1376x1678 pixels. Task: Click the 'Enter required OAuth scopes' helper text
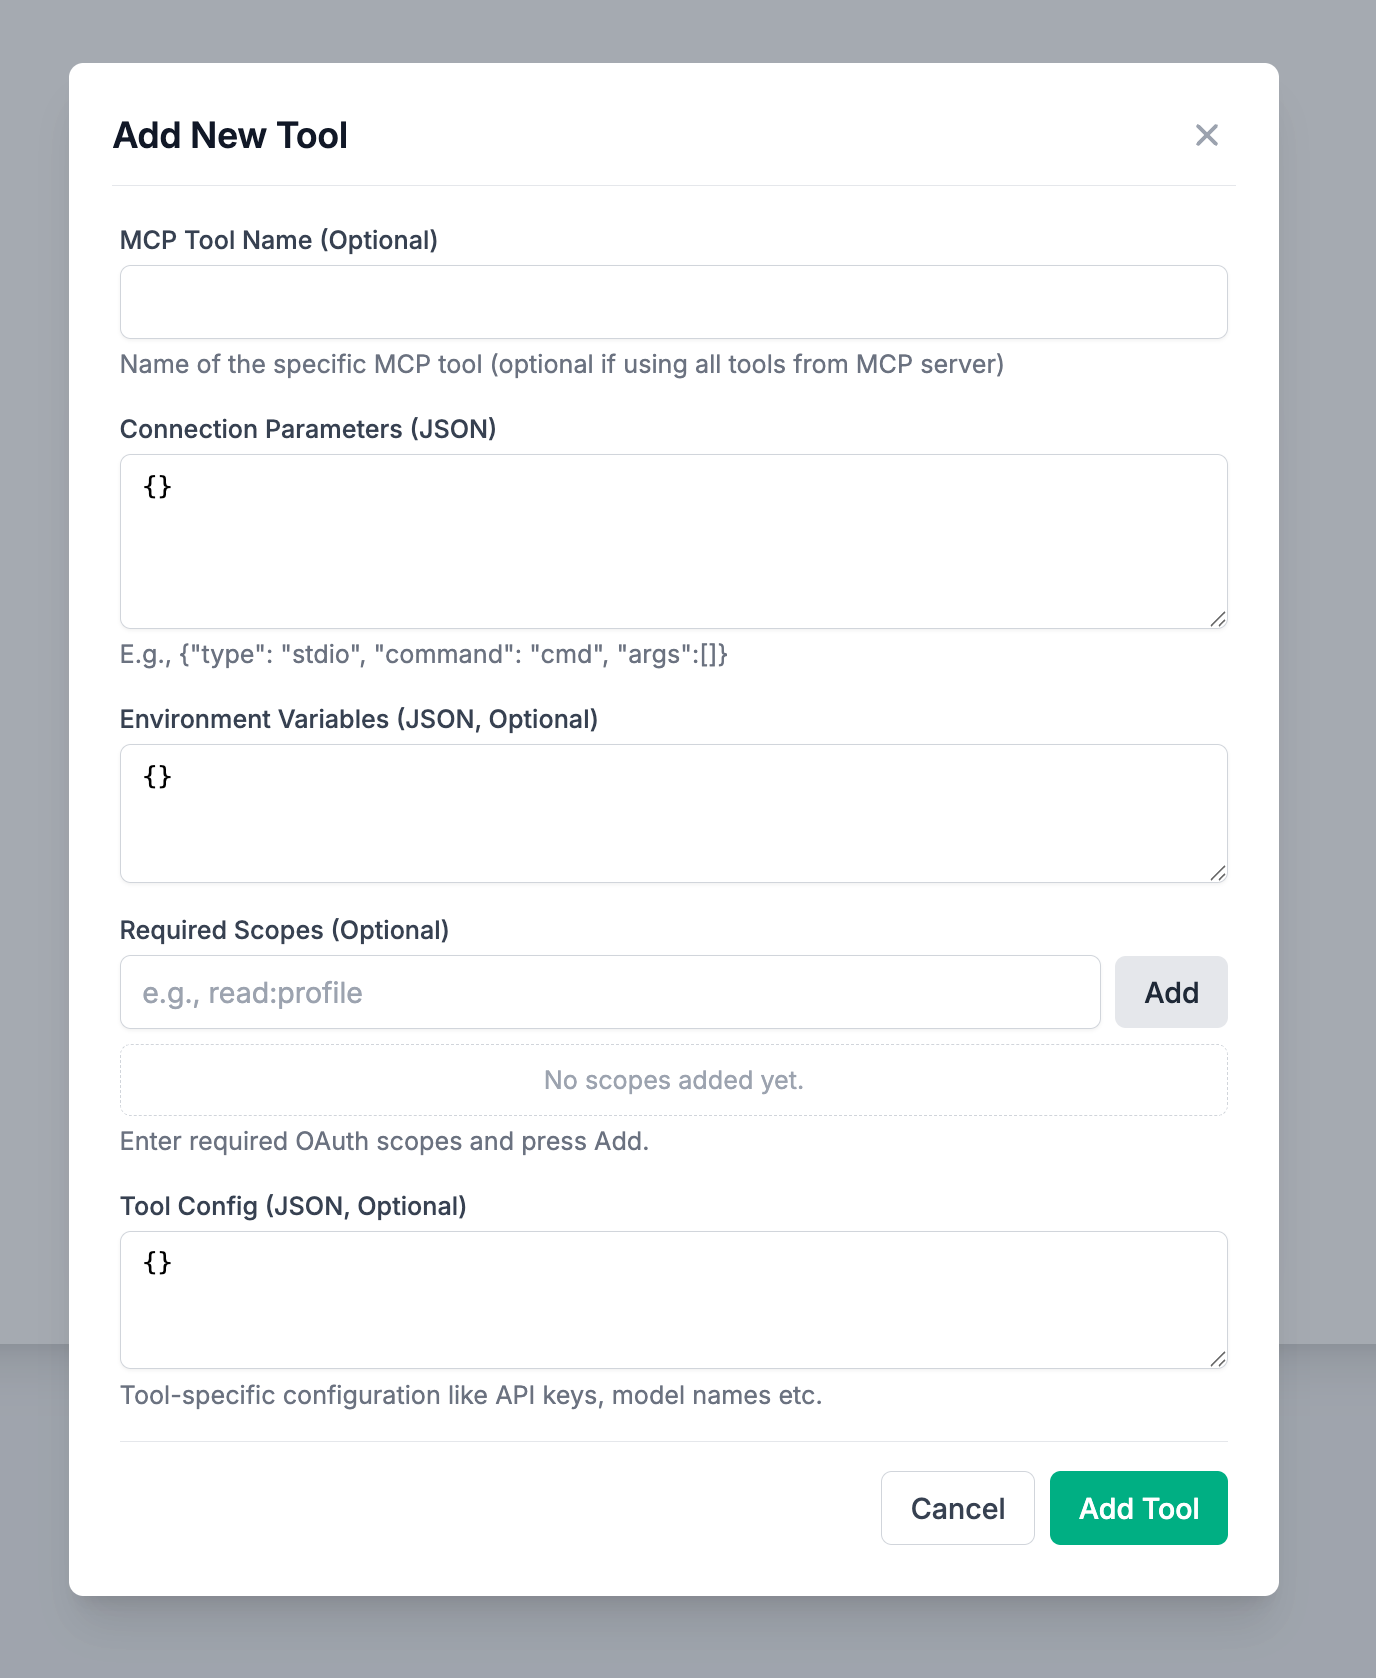pos(384,1141)
